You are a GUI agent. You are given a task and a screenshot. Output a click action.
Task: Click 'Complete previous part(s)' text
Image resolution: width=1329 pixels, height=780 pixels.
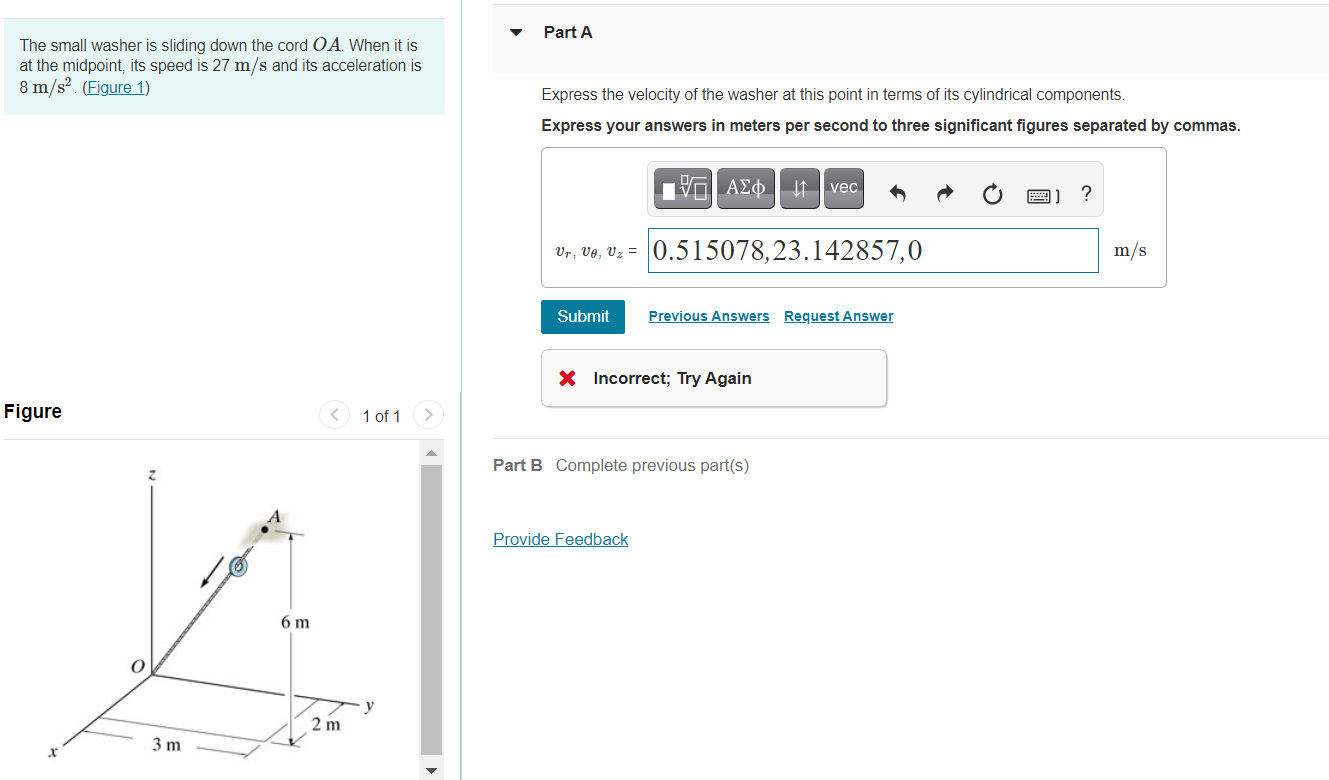point(652,465)
